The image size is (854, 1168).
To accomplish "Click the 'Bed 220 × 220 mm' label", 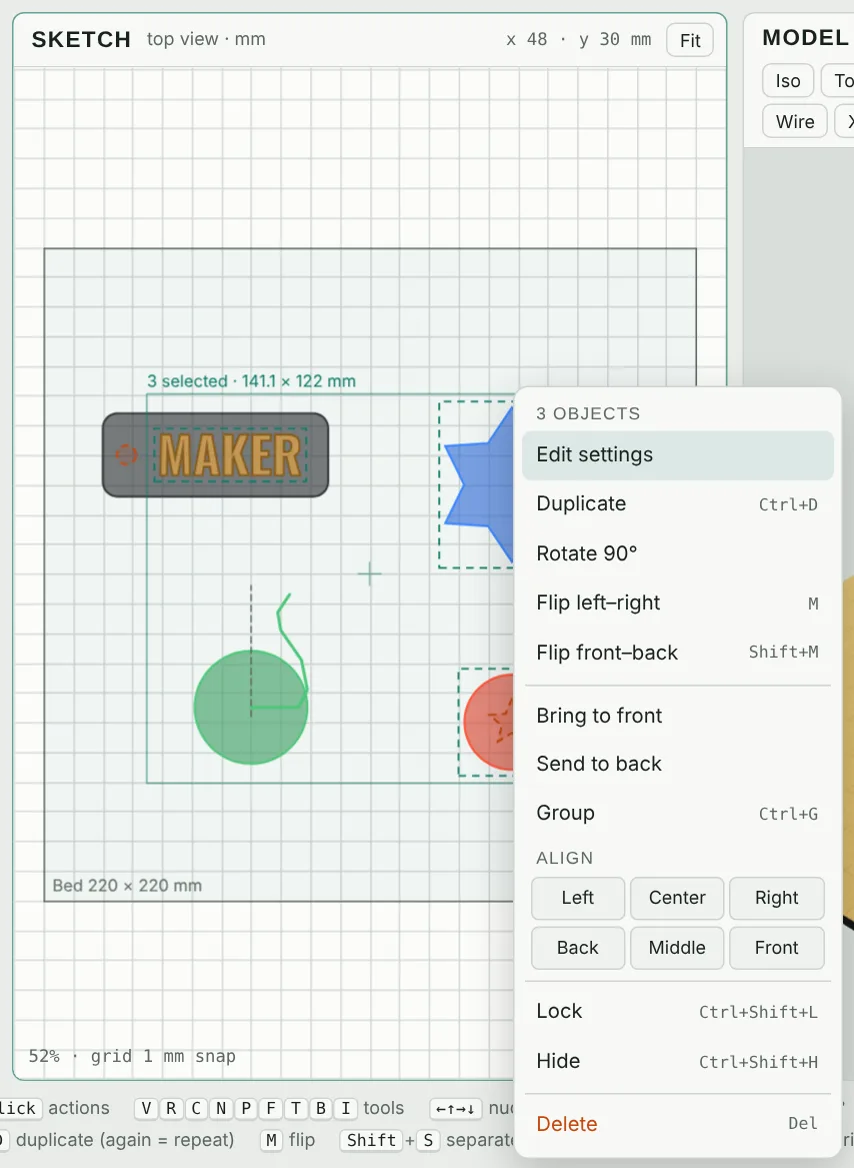I will (x=127, y=886).
